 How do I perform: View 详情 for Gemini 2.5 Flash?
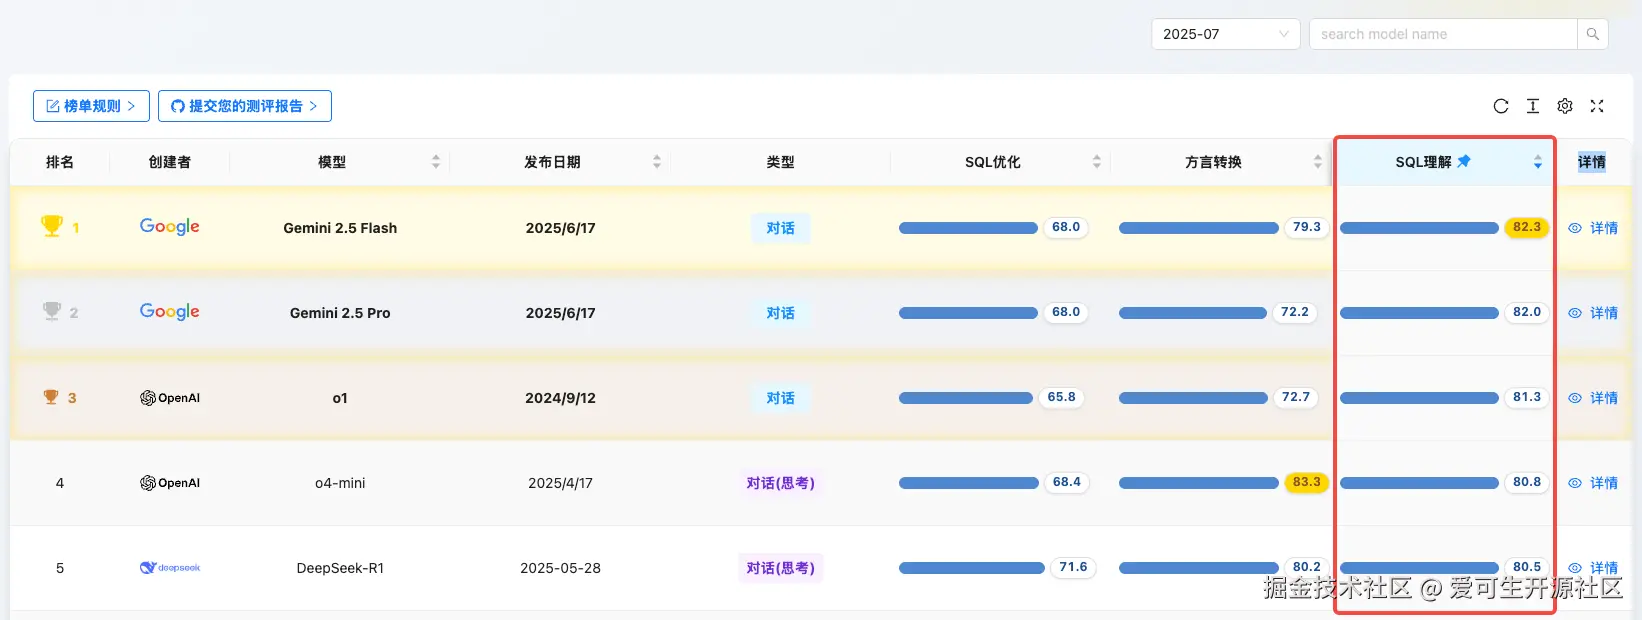(x=1593, y=228)
